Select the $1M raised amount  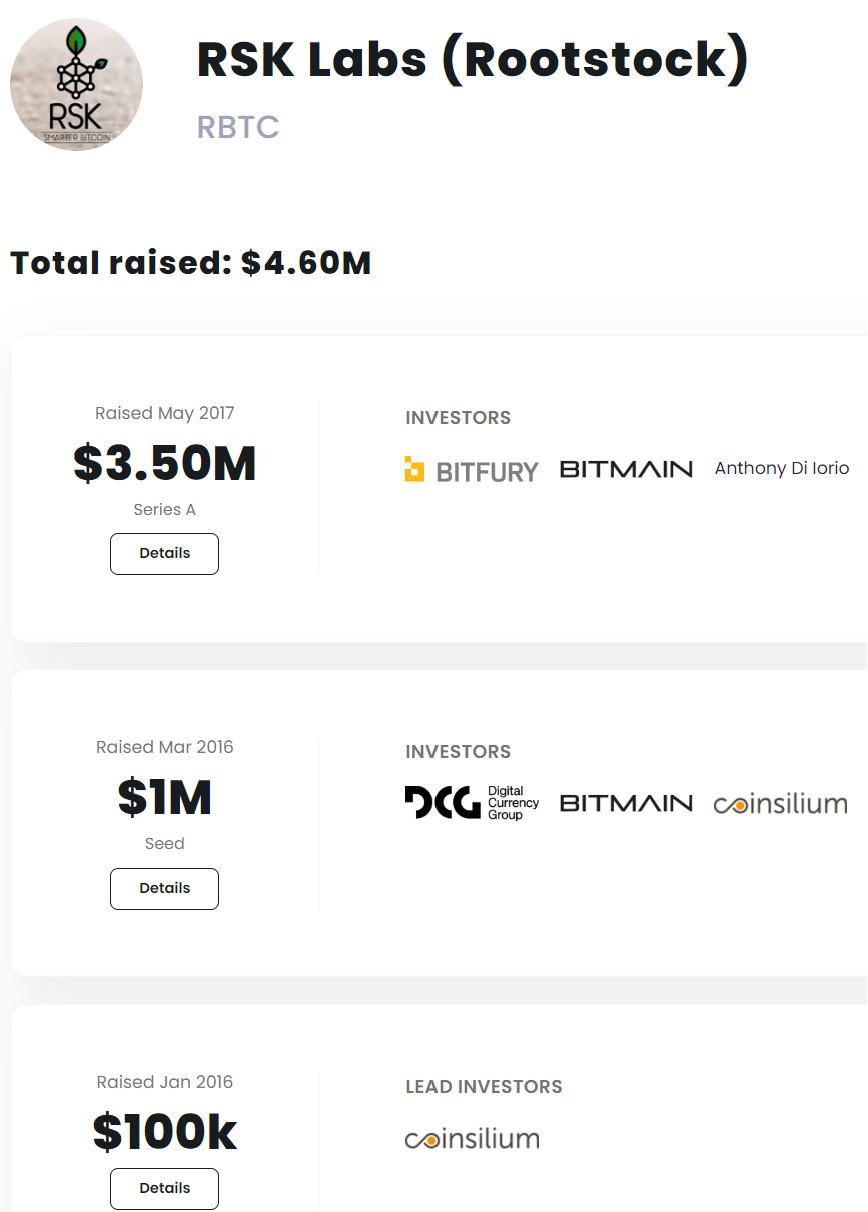pos(165,797)
